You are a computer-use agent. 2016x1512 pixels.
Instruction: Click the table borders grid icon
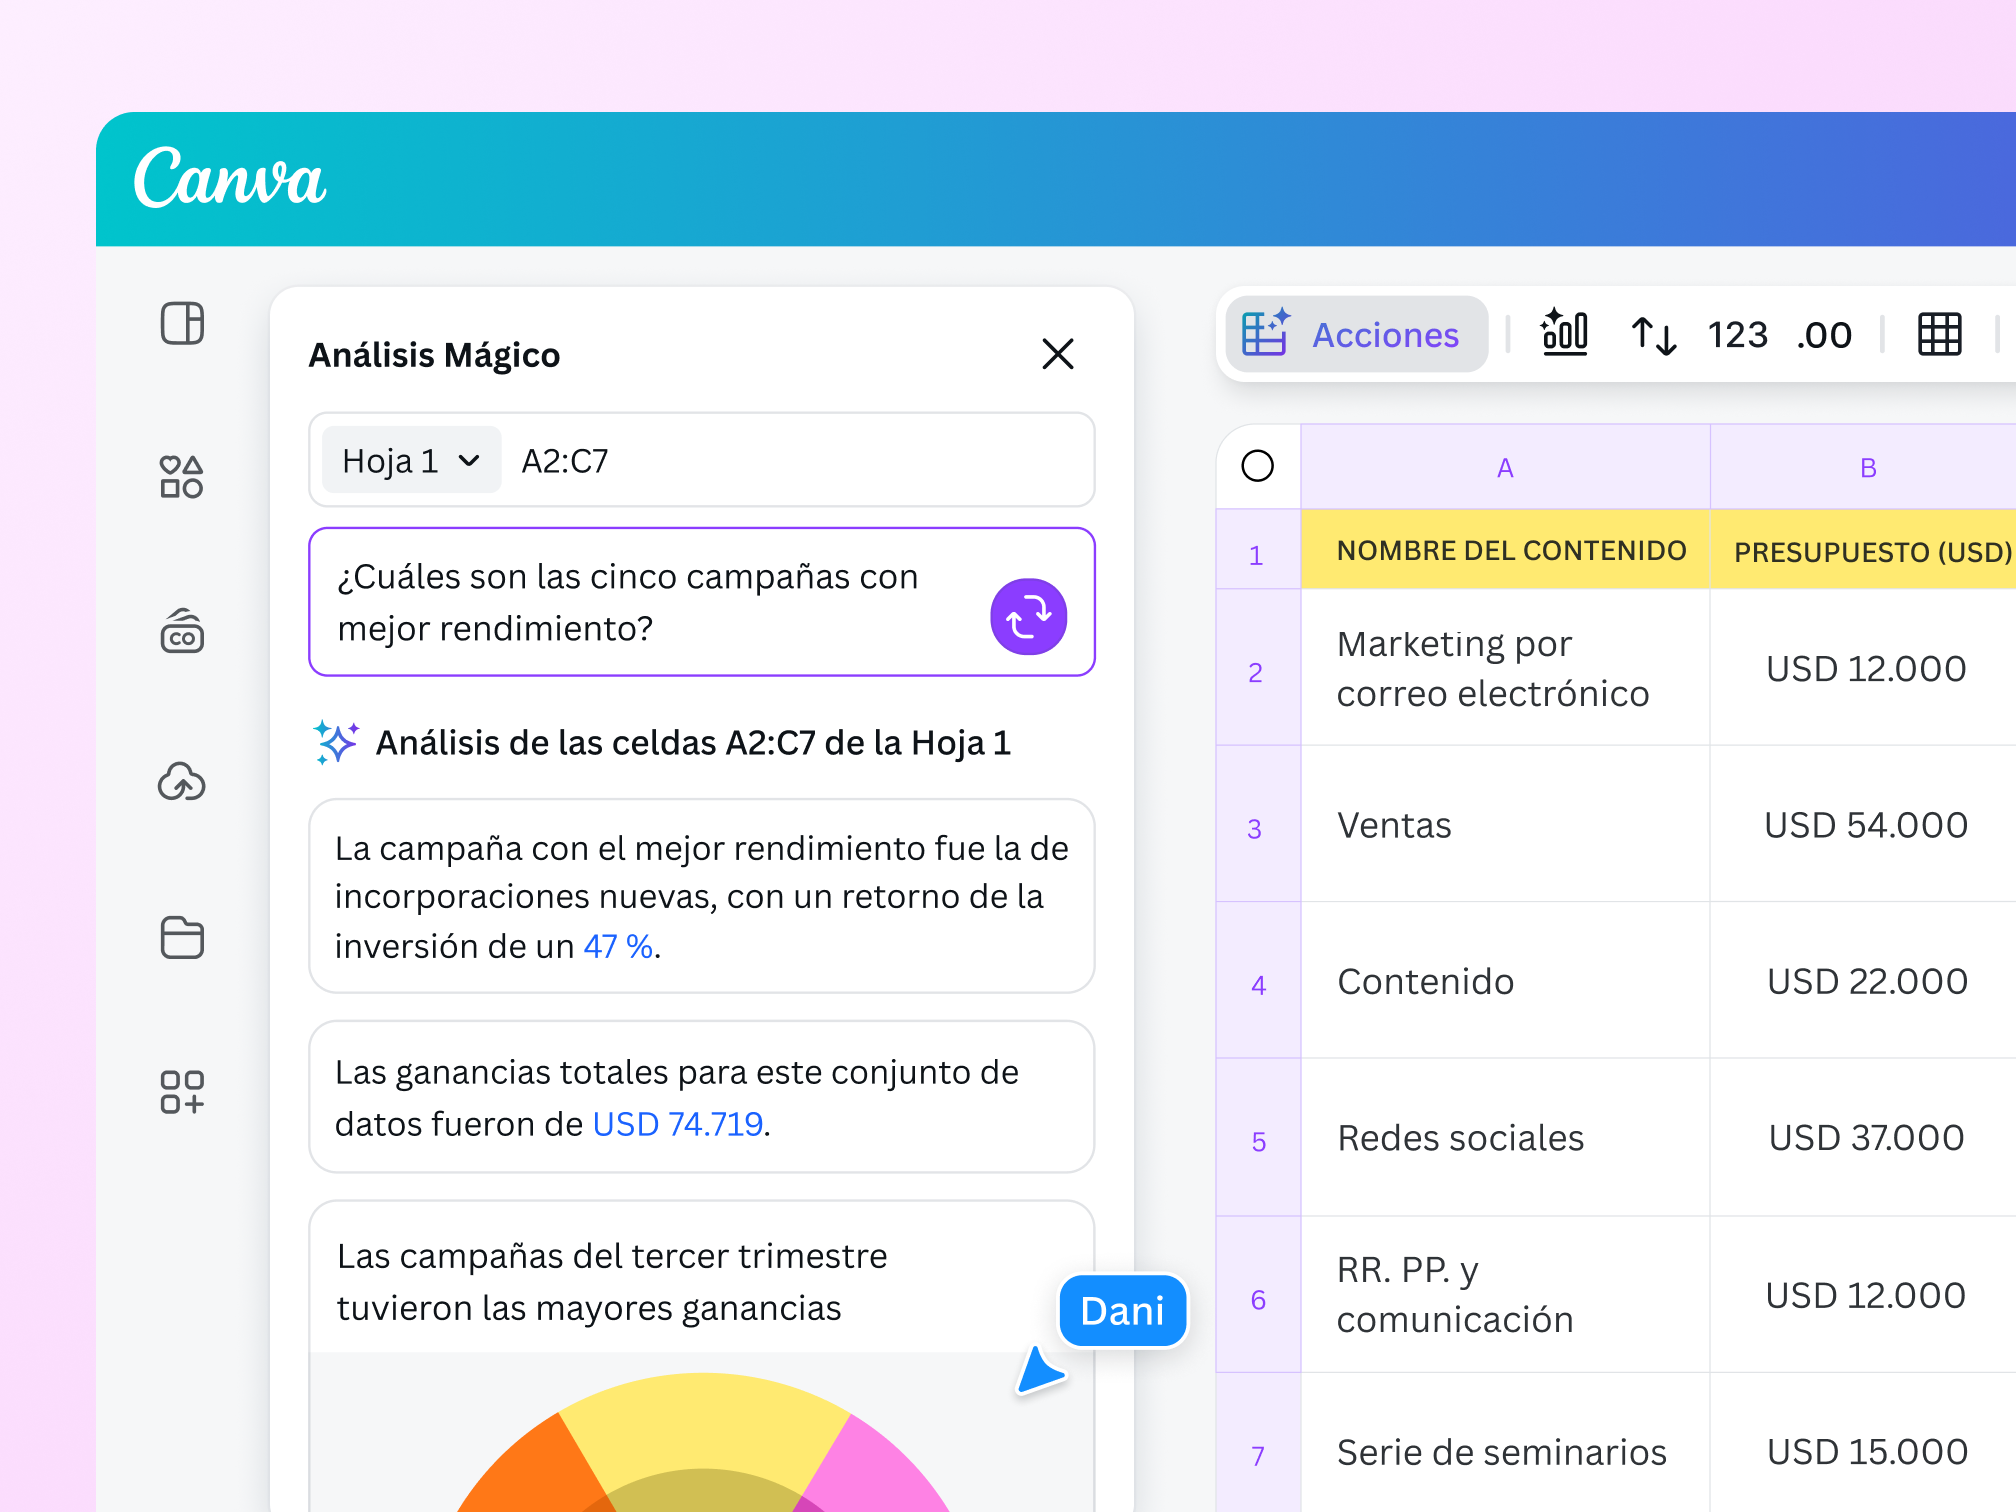[1938, 335]
